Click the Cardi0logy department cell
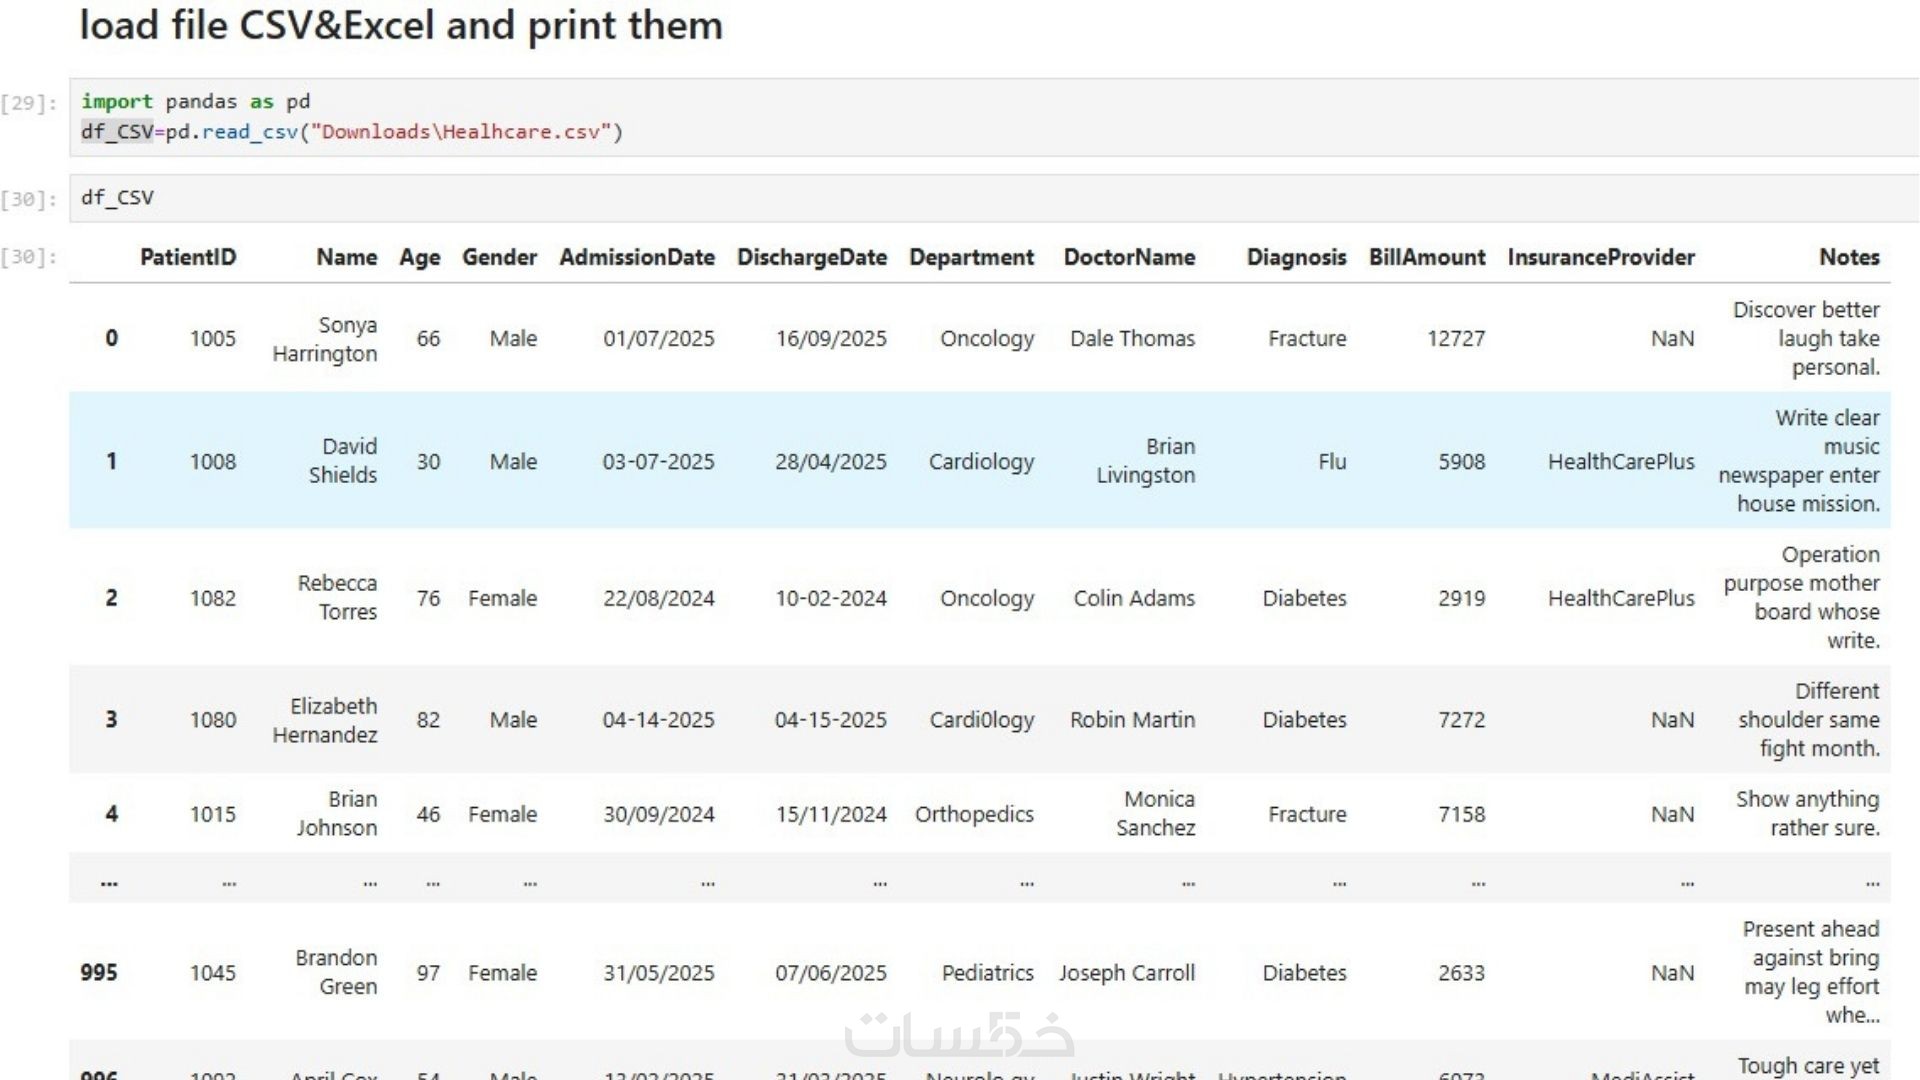The image size is (1920, 1080). point(981,720)
